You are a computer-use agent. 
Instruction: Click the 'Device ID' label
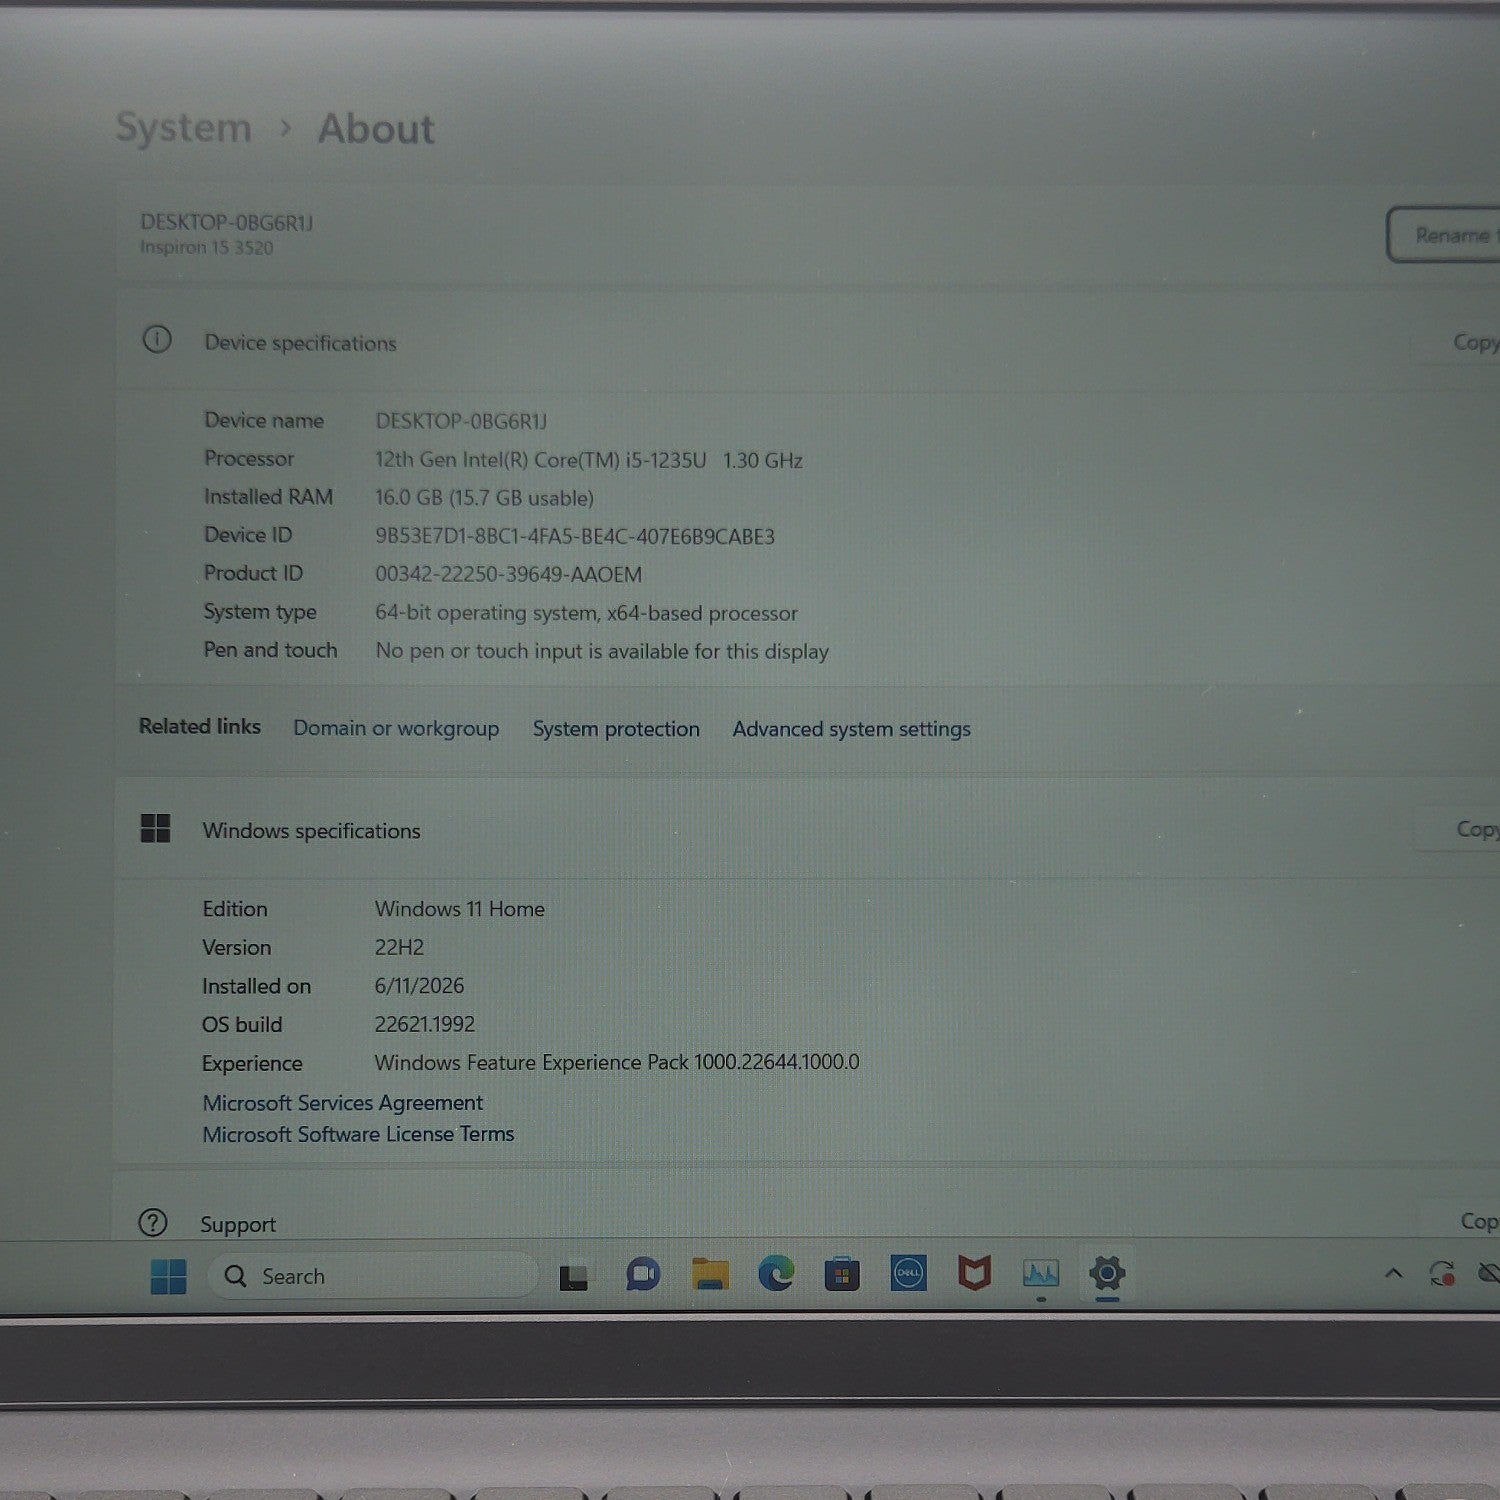click(x=248, y=535)
